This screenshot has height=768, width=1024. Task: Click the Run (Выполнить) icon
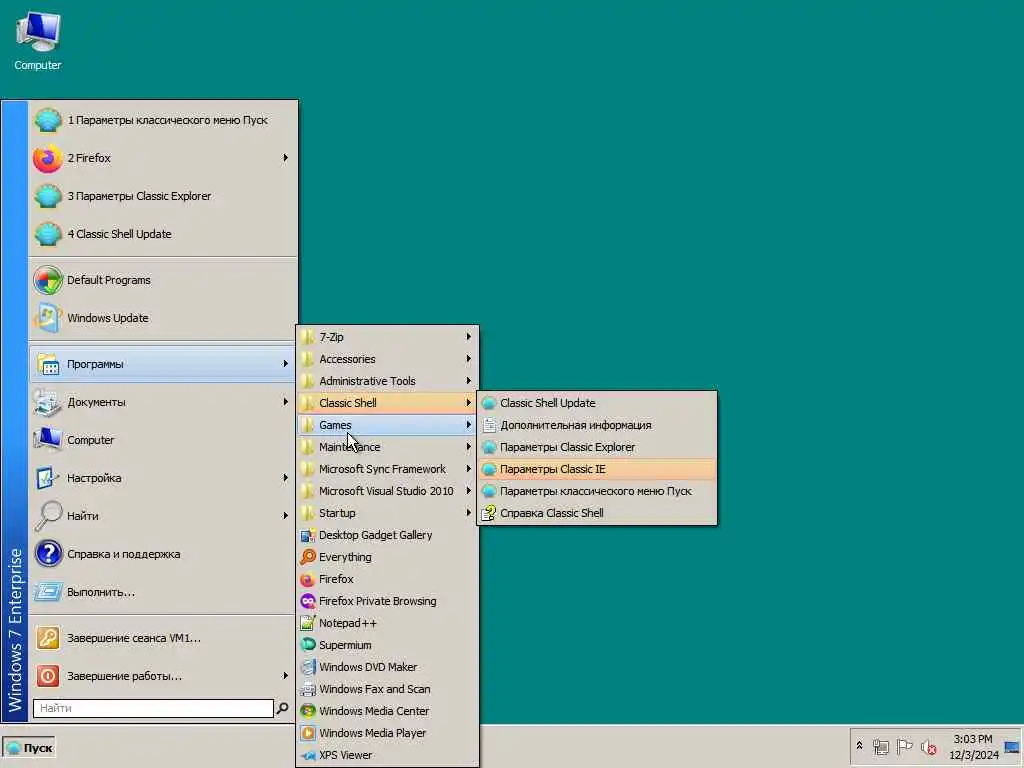tap(48, 592)
